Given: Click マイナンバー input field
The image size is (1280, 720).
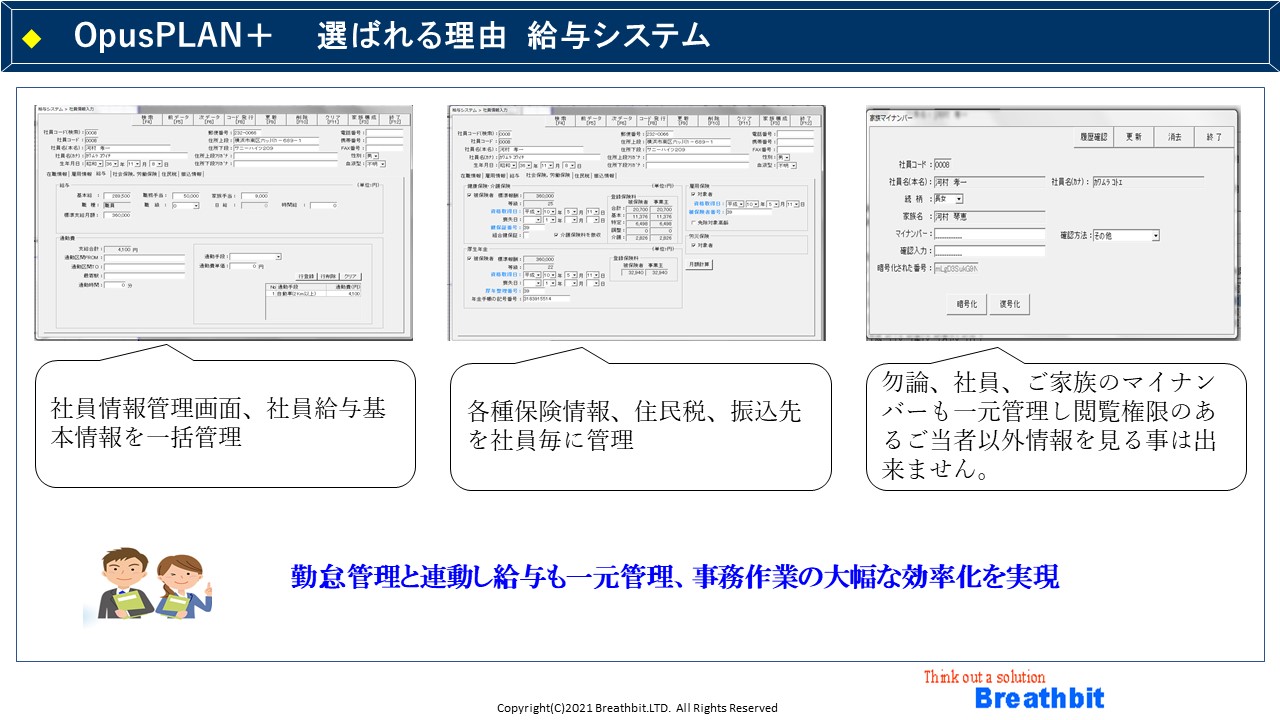Looking at the screenshot, I should point(989,234).
